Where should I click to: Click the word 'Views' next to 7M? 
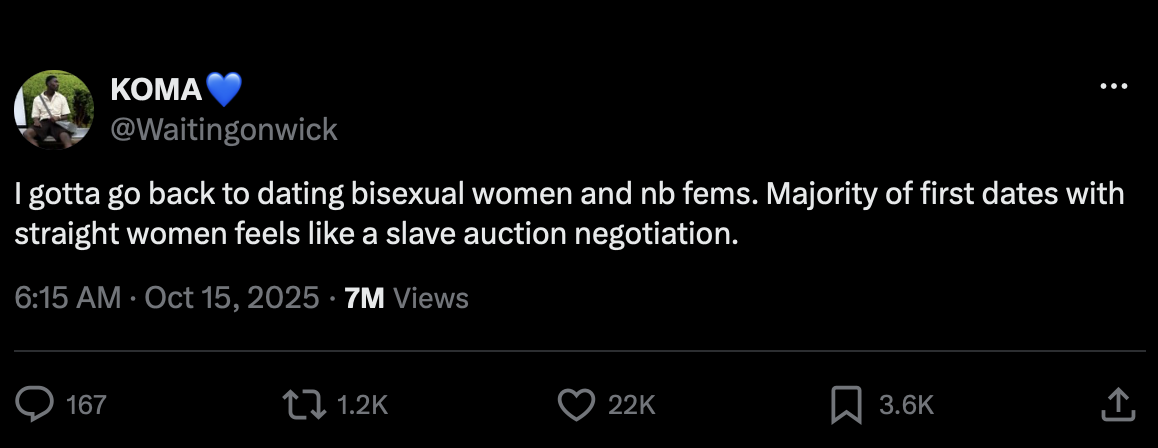tap(431, 298)
